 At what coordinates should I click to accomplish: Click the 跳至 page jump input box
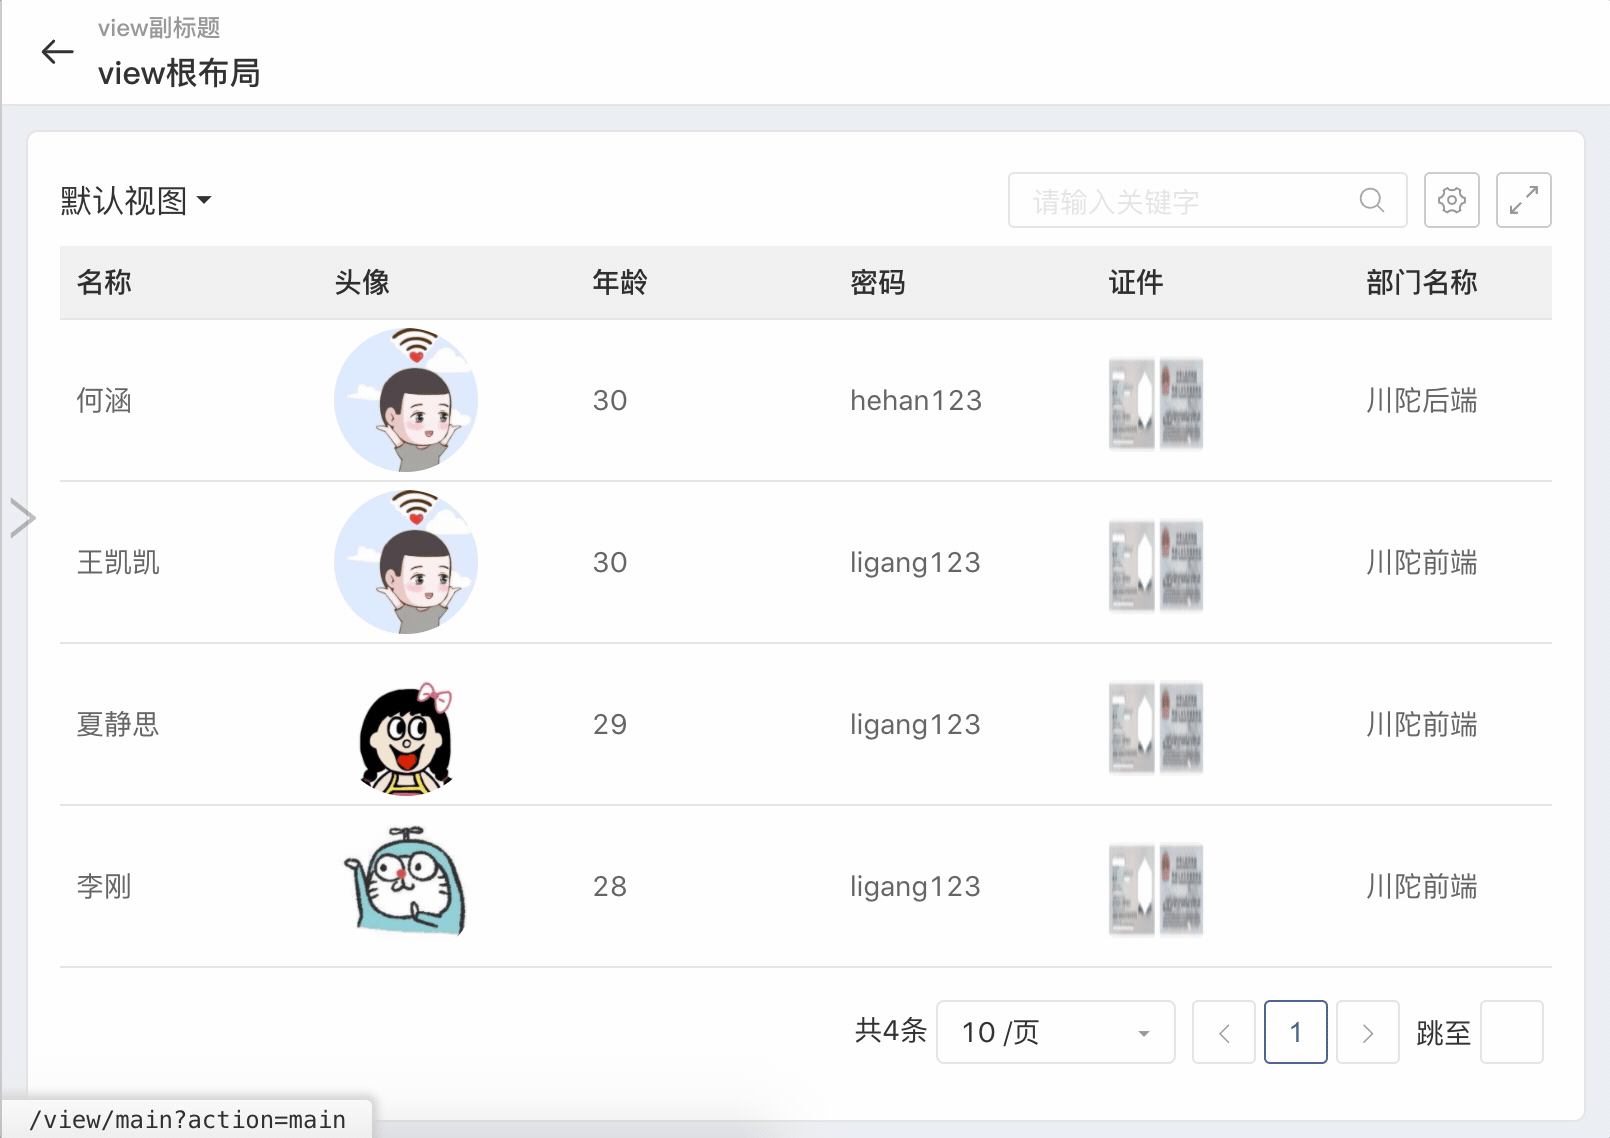[x=1512, y=1032]
